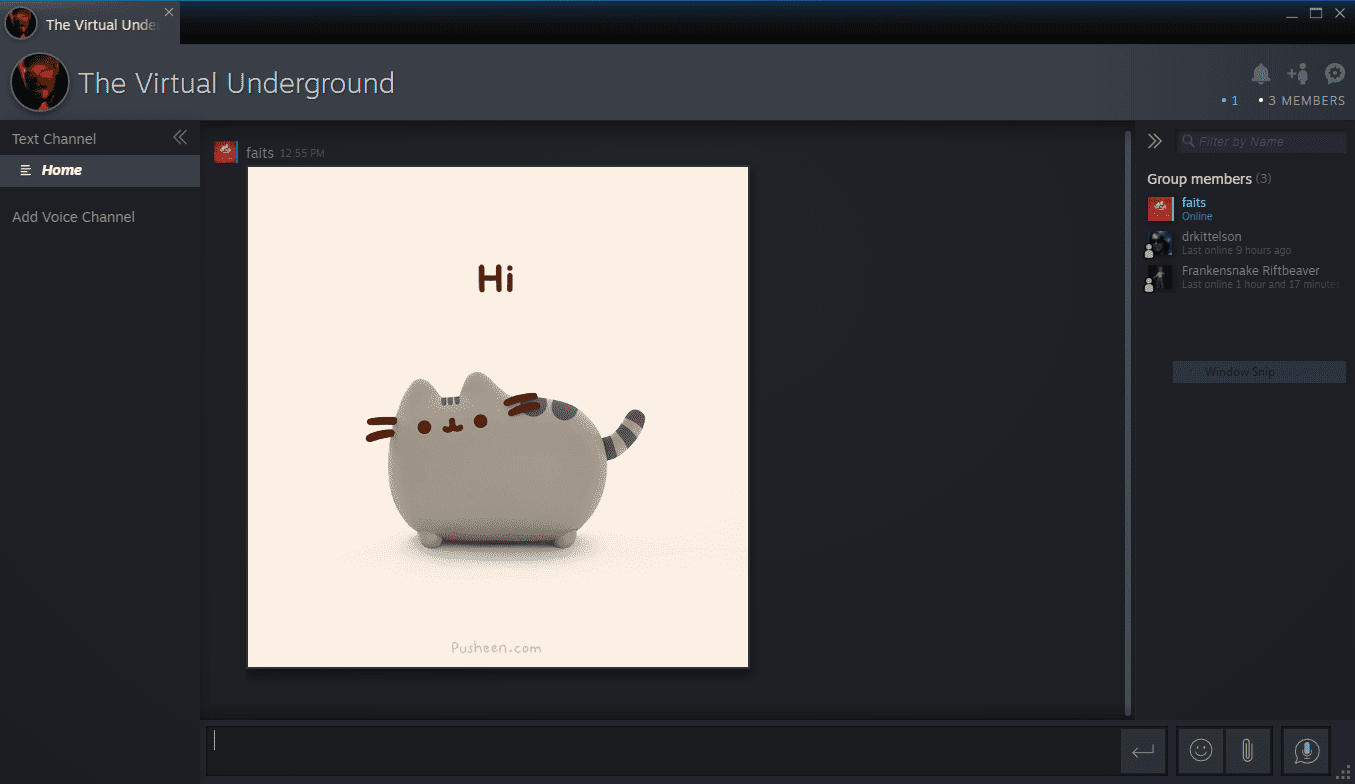Click the 12:55 PM message timestamp
1355x784 pixels.
click(302, 154)
